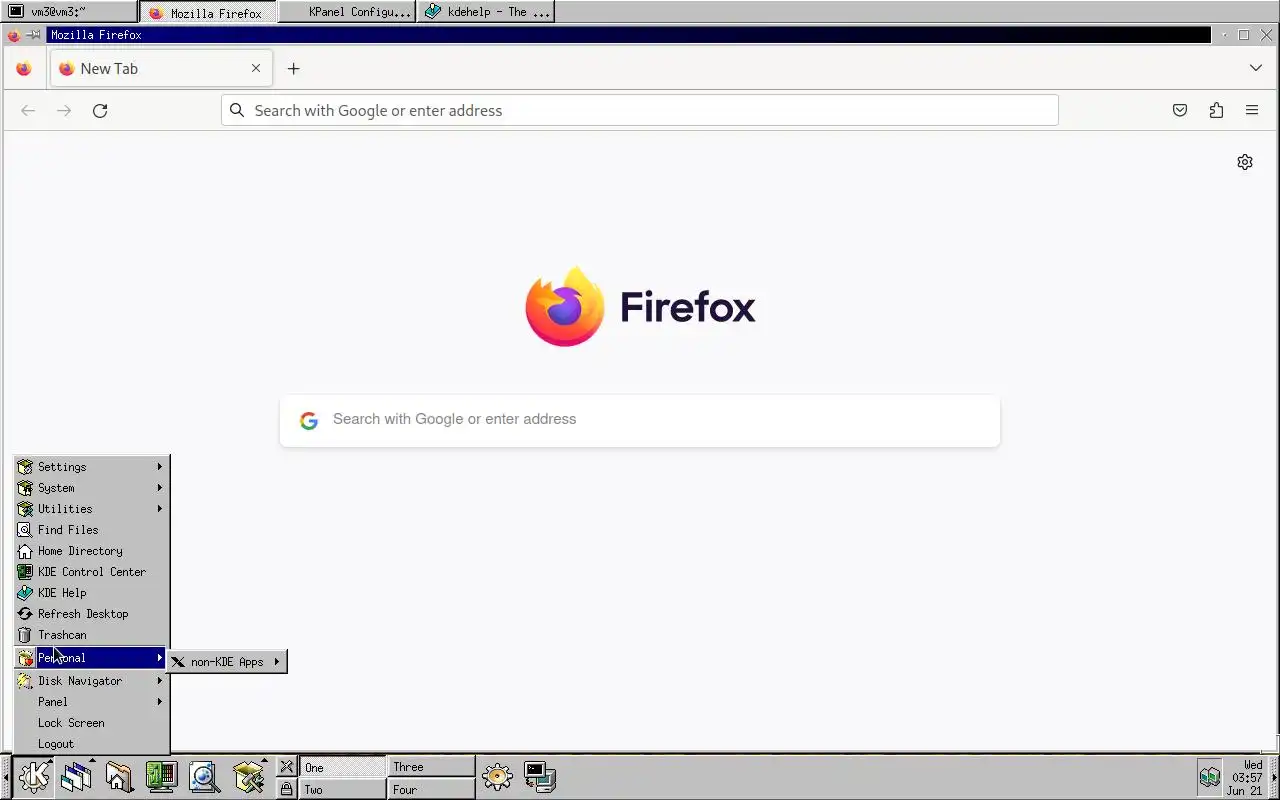This screenshot has width=1280, height=800.
Task: Choose Refresh Desktop menu entry
Action: click(x=92, y=614)
